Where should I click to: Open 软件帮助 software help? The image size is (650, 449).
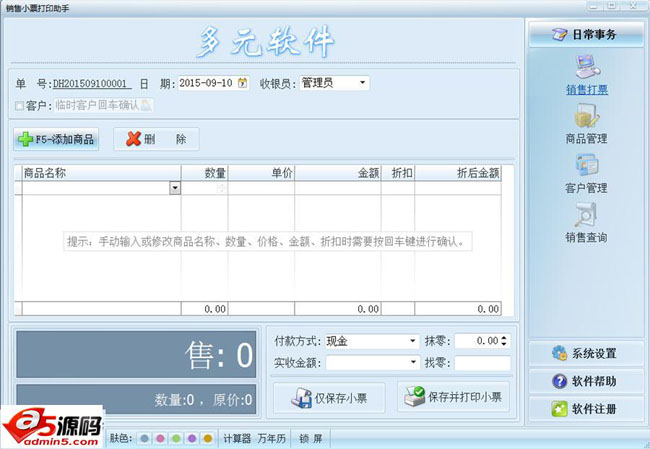586,381
